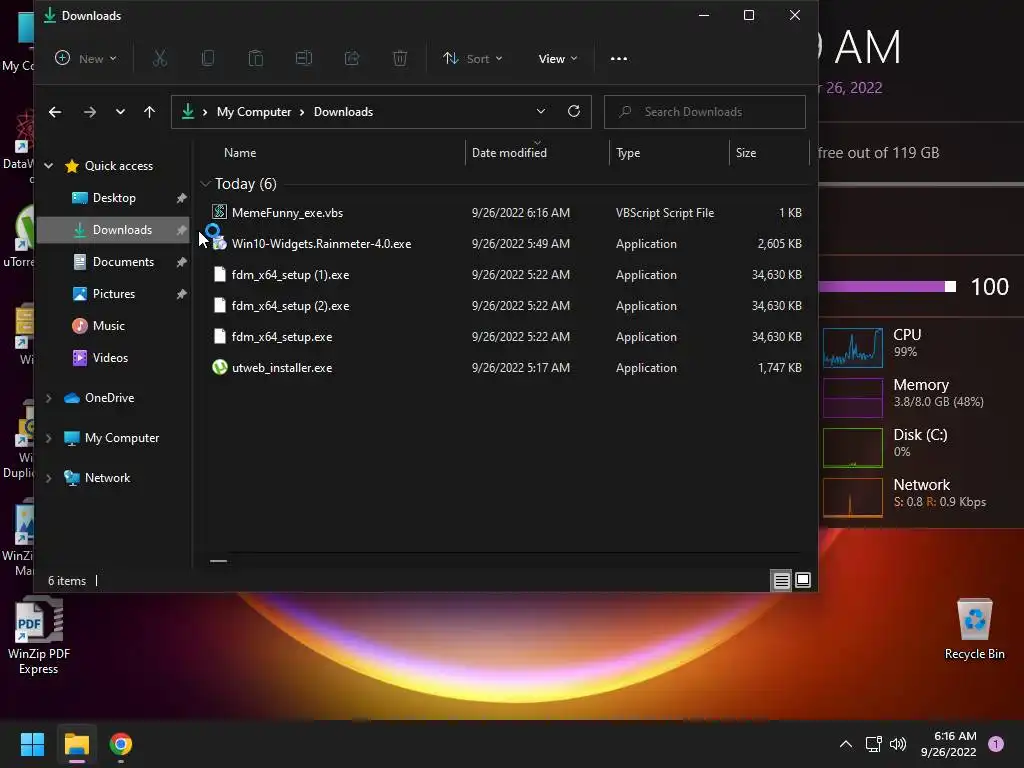Image resolution: width=1024 pixels, height=768 pixels.
Task: Show hidden system tray icons chevron
Action: (x=846, y=744)
